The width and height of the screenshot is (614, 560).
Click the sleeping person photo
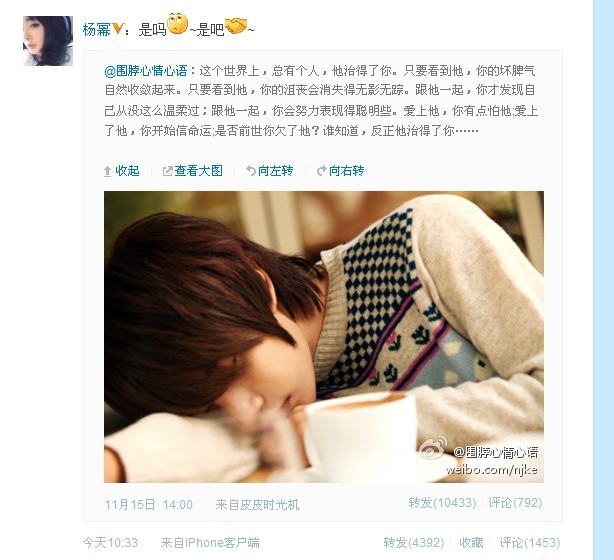click(x=324, y=337)
